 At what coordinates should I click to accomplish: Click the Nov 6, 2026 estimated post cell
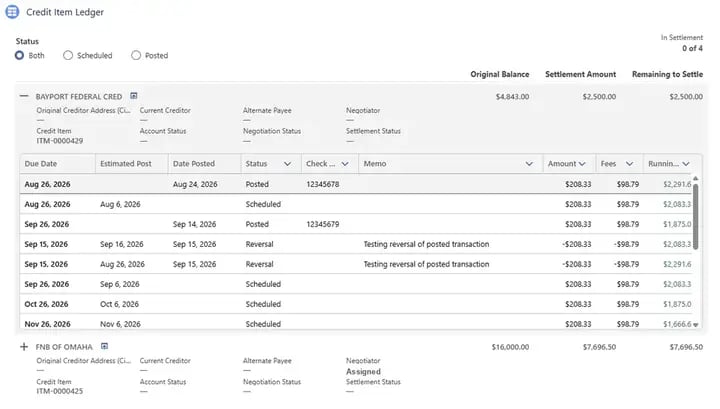[x=120, y=324]
